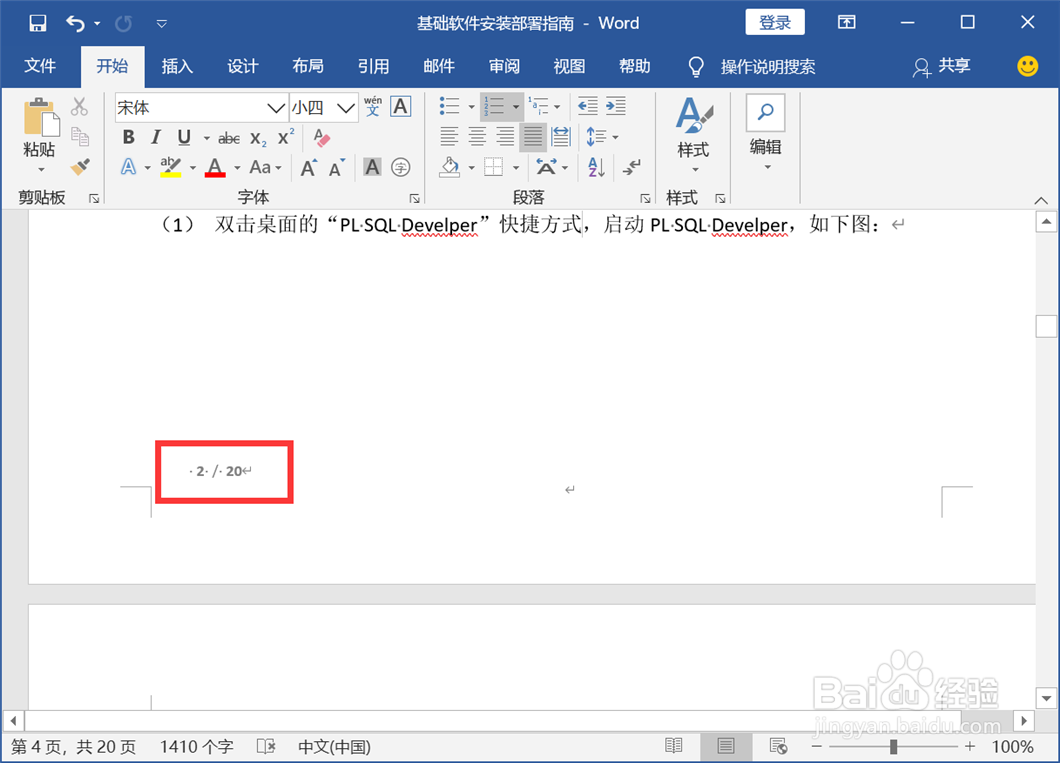
Task: Increase paragraph indent
Action: pyautogui.click(x=616, y=106)
